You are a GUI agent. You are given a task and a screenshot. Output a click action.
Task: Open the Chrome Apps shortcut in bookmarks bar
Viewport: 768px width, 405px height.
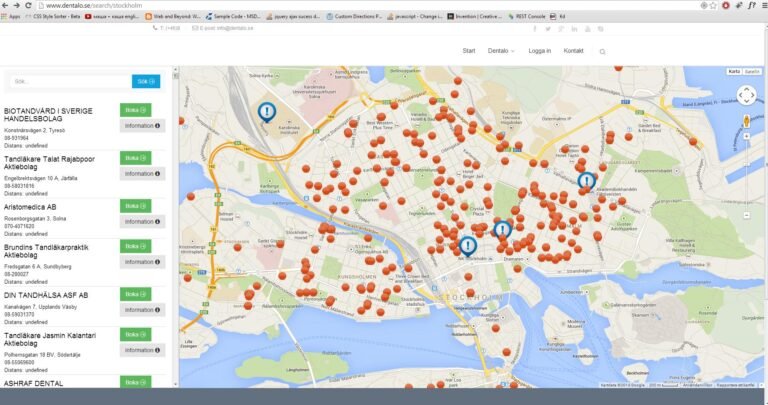pos(10,17)
